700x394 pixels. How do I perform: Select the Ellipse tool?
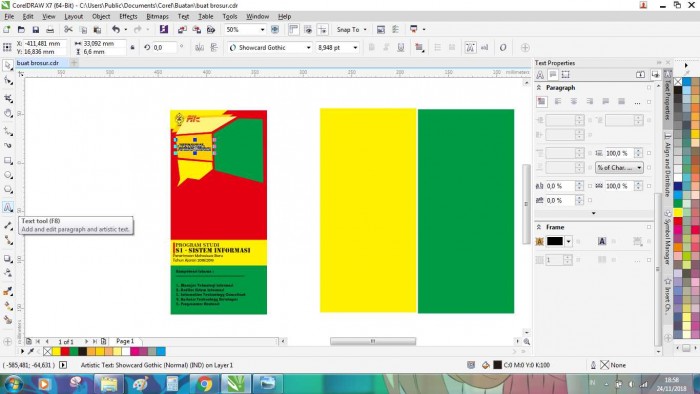8,175
